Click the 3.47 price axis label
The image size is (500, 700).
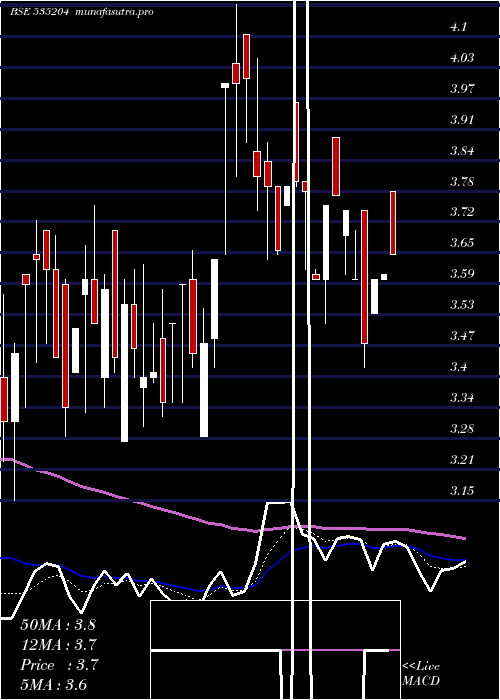click(462, 335)
